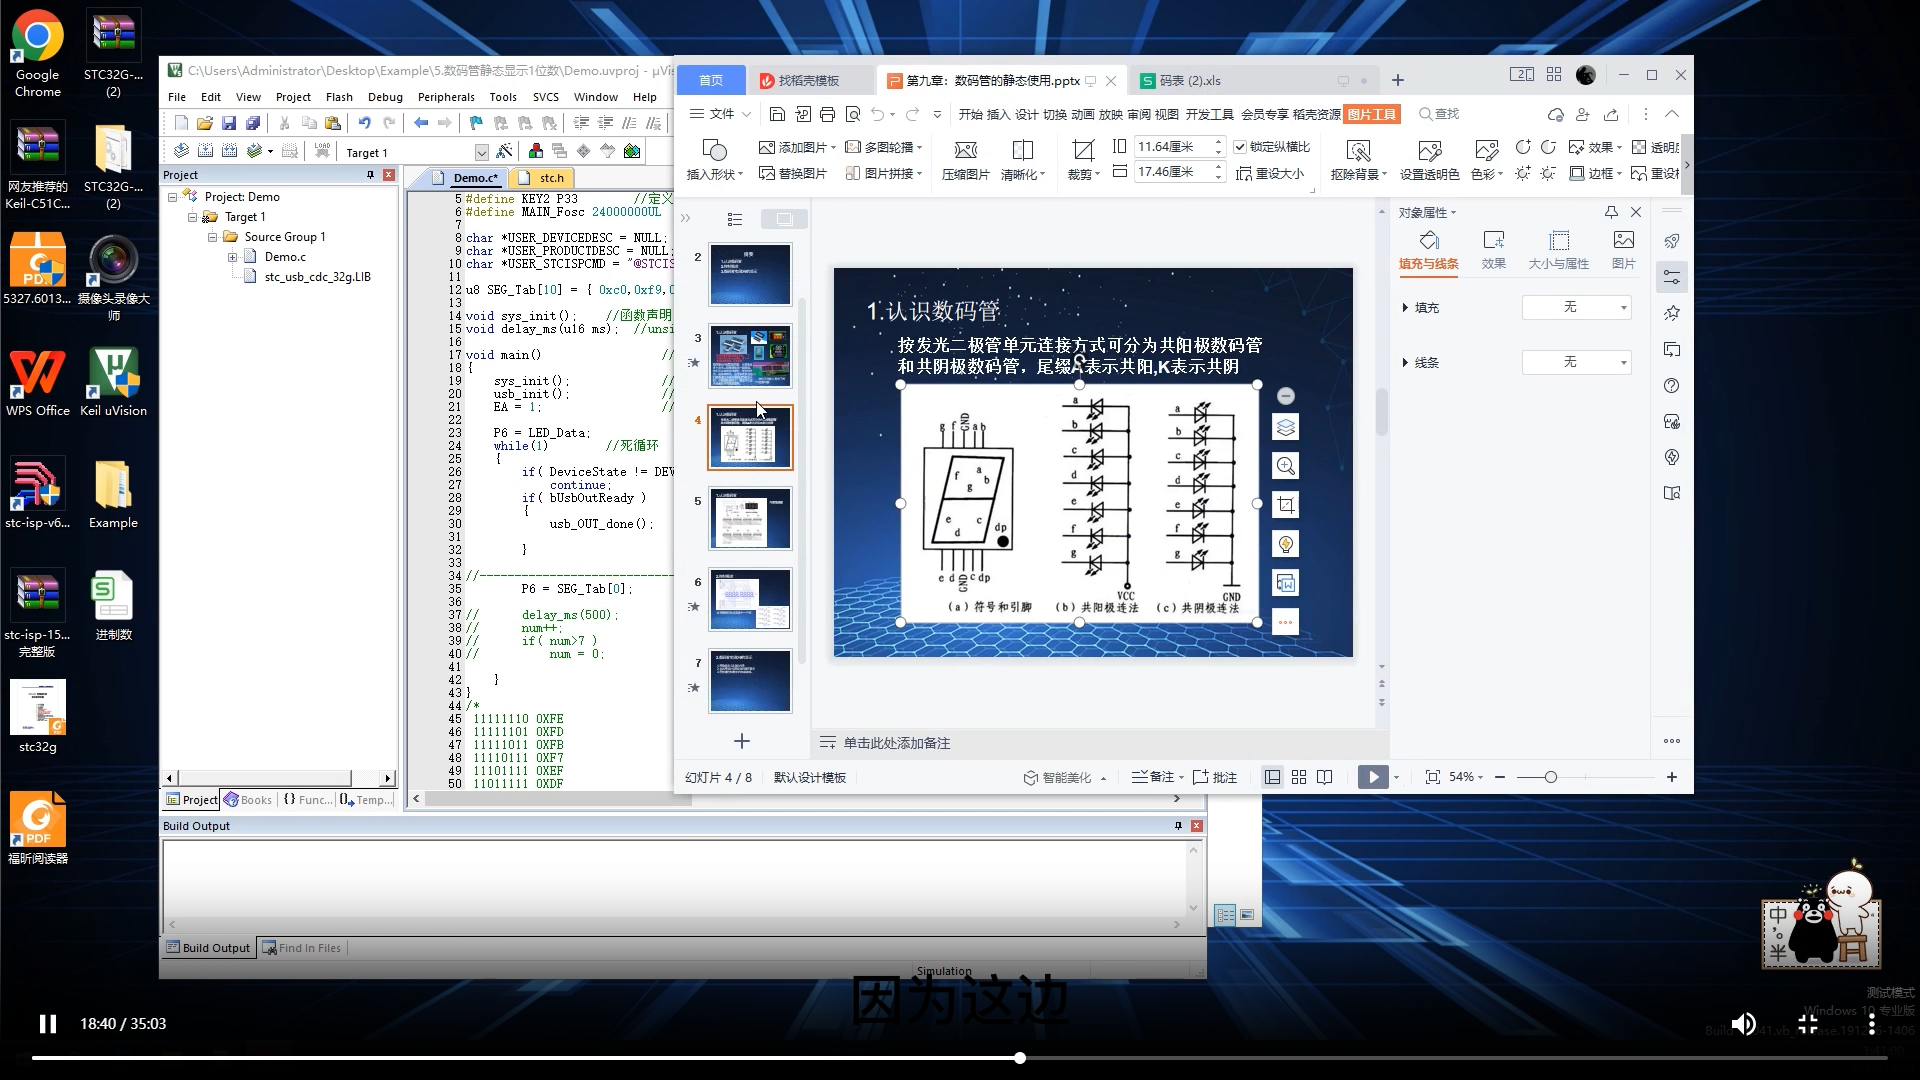This screenshot has width=1920, height=1080.
Task: Click the 单击此处添加备注 notes area
Action: 896,743
